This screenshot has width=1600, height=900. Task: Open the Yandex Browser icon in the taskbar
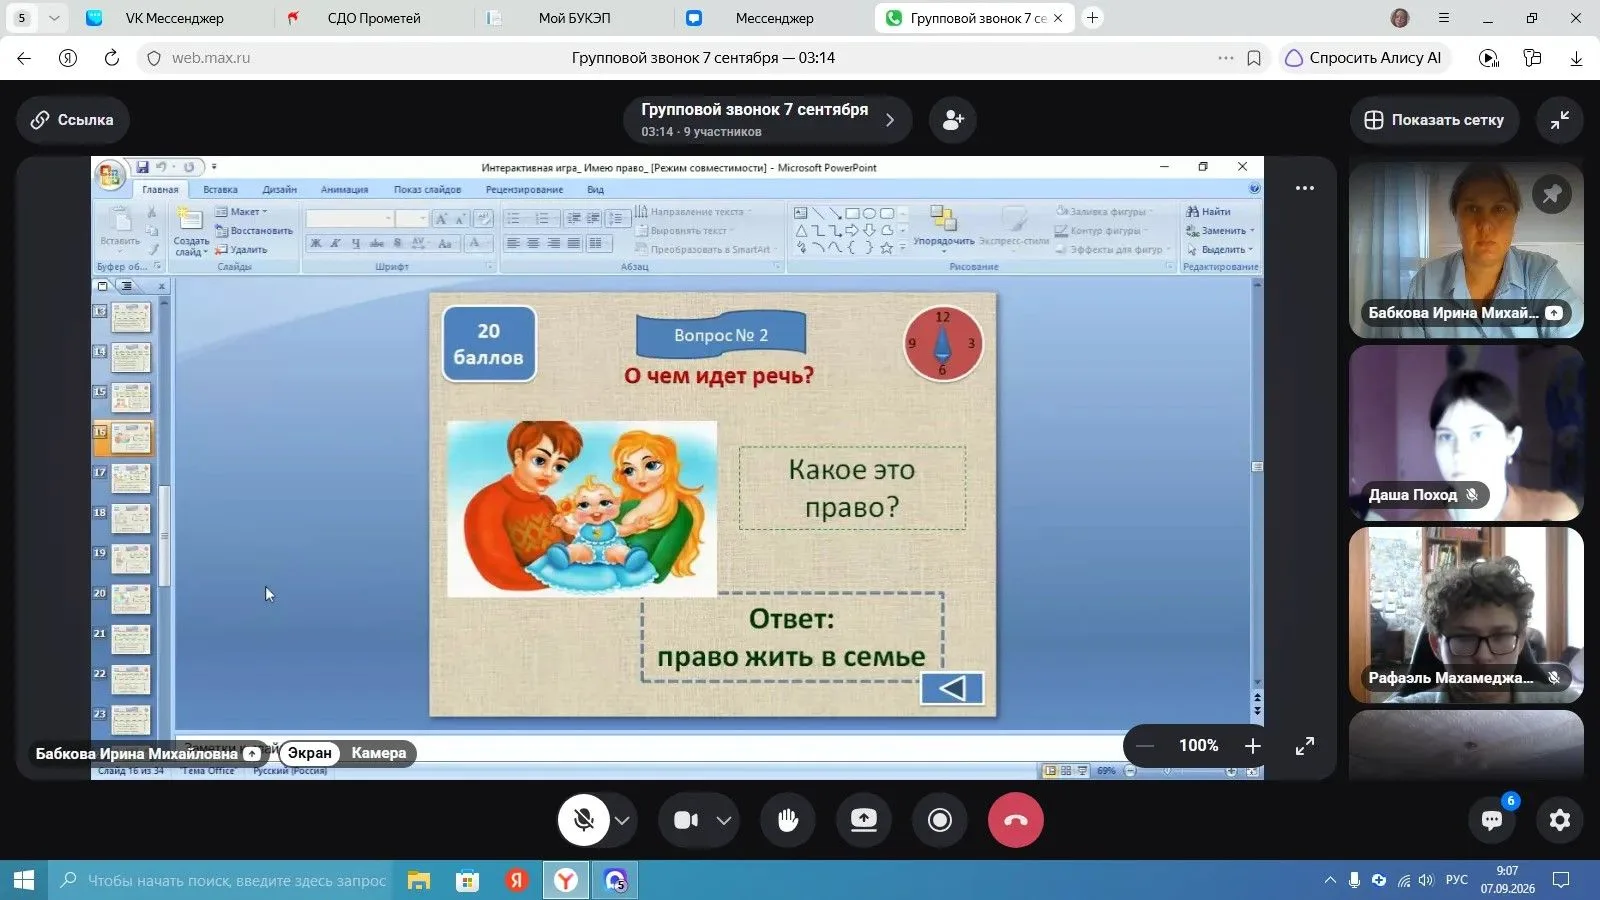coord(565,880)
